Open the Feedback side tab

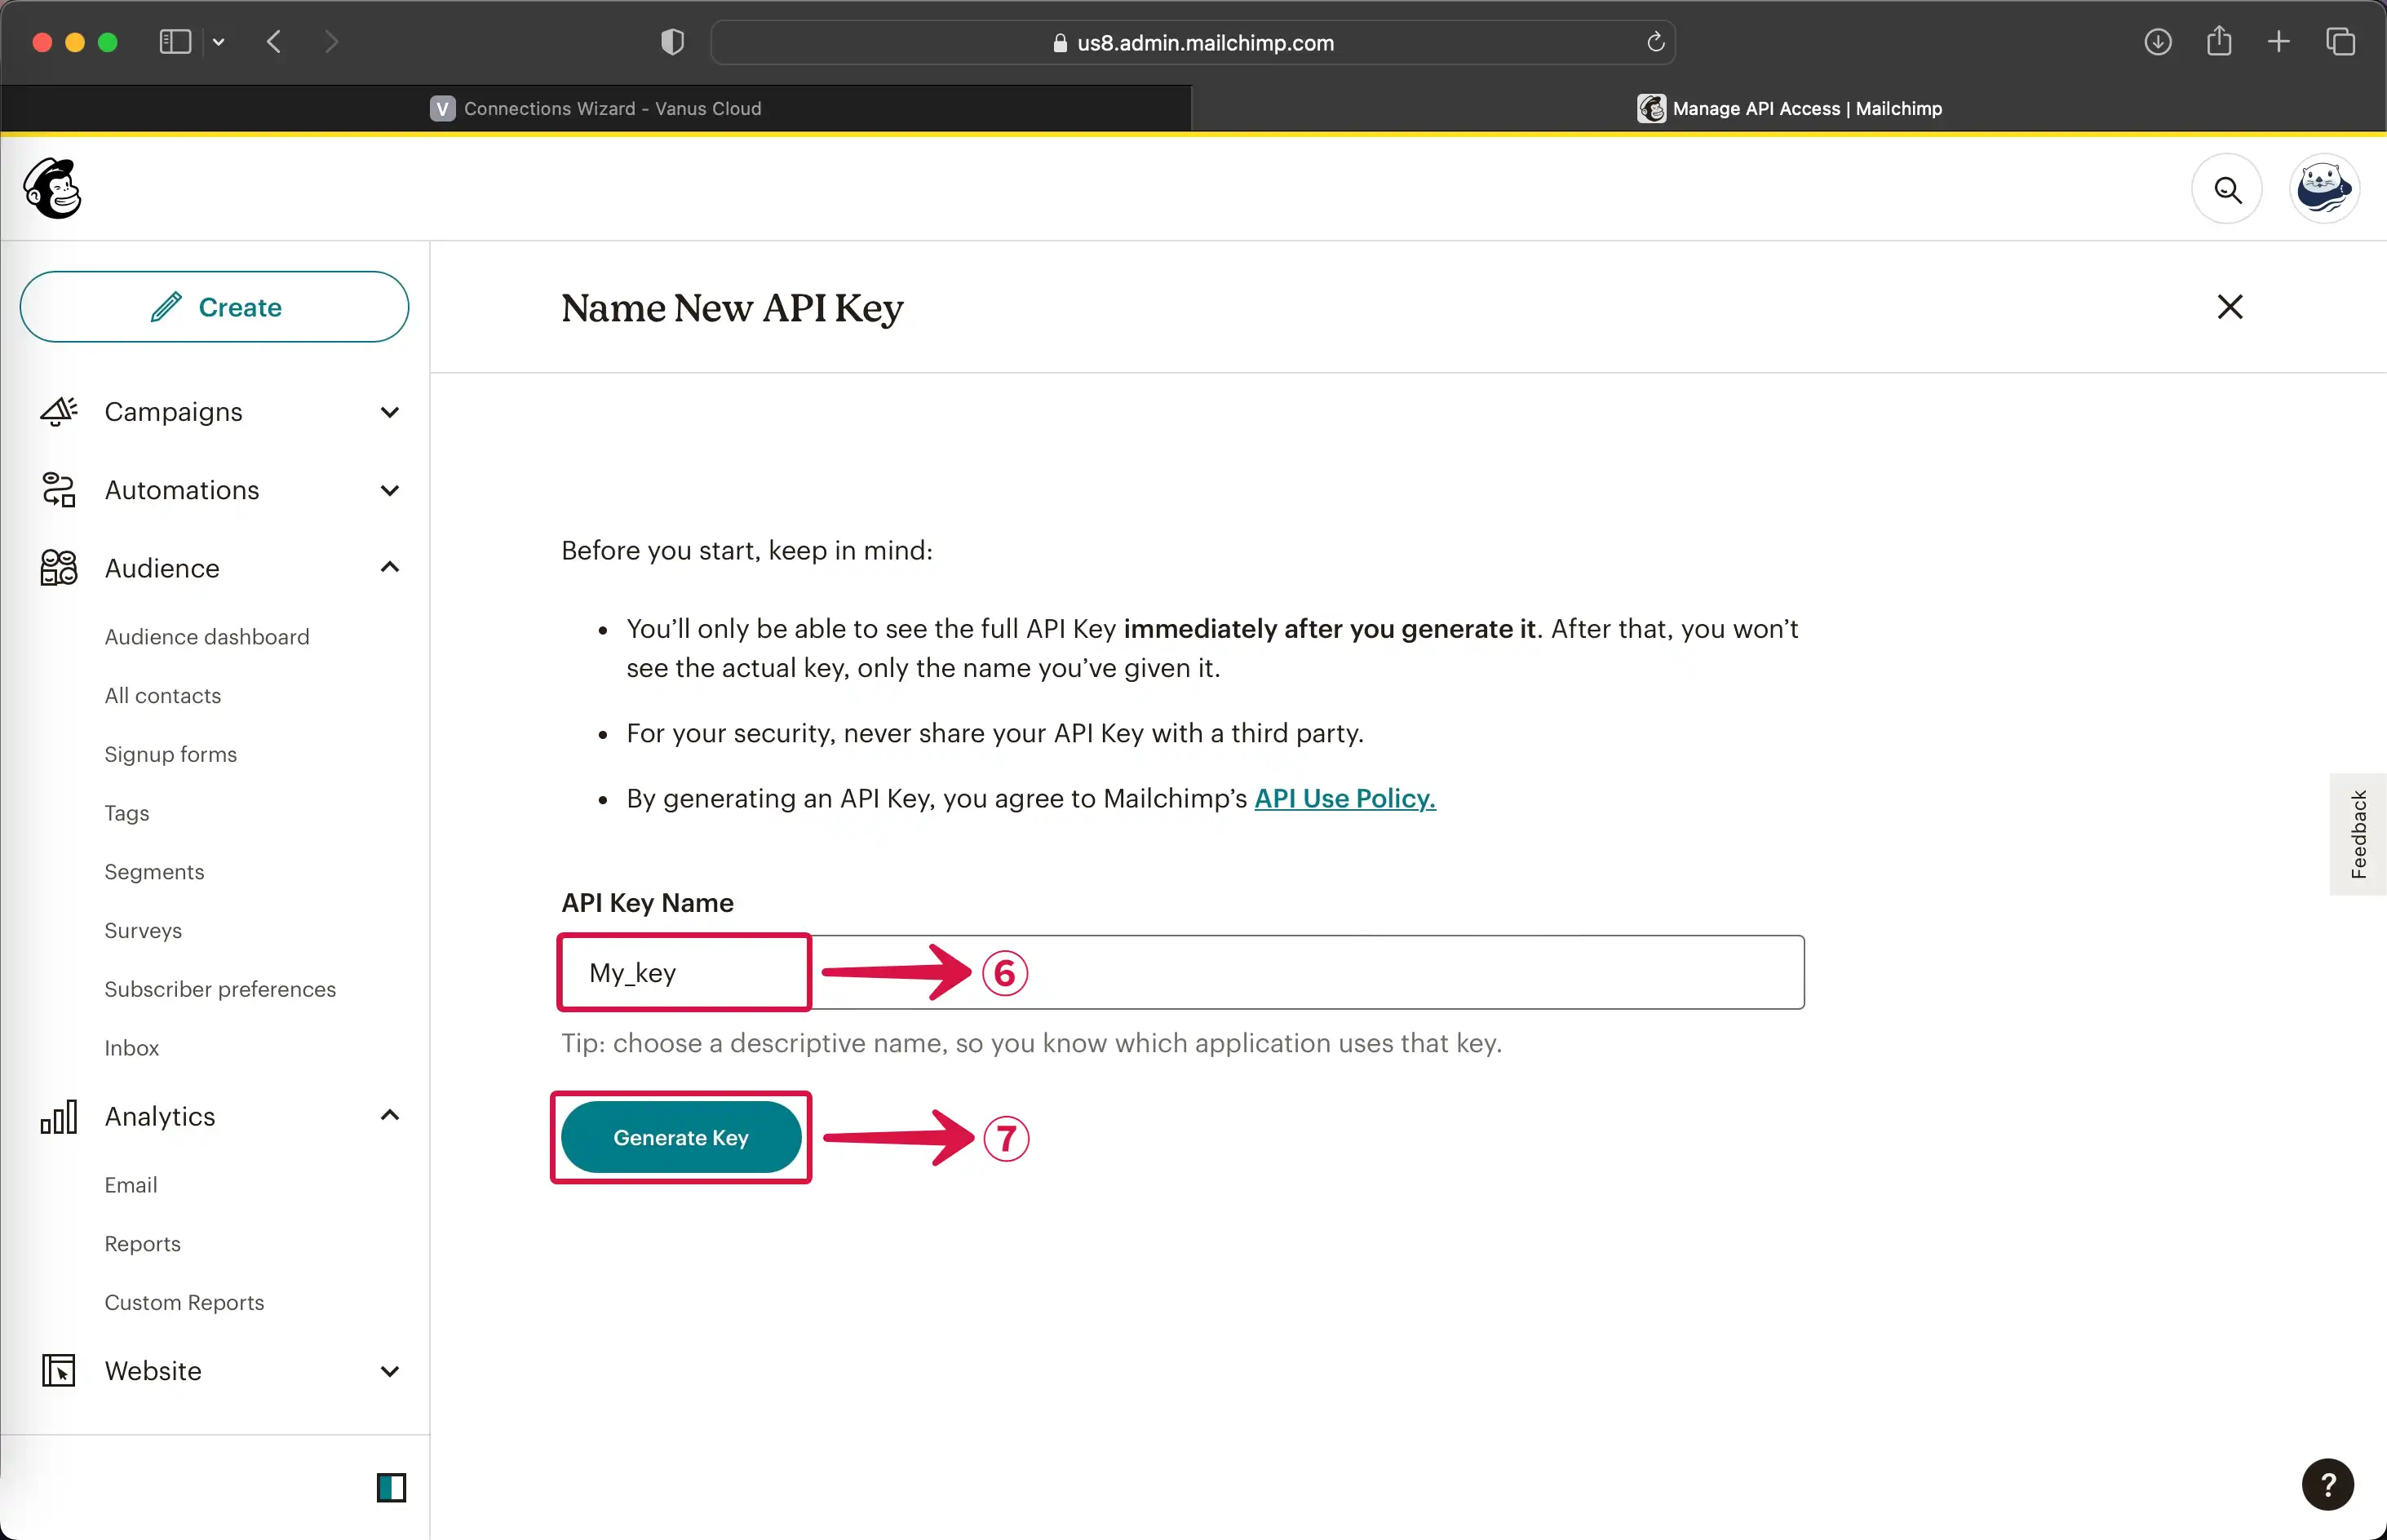click(2358, 834)
